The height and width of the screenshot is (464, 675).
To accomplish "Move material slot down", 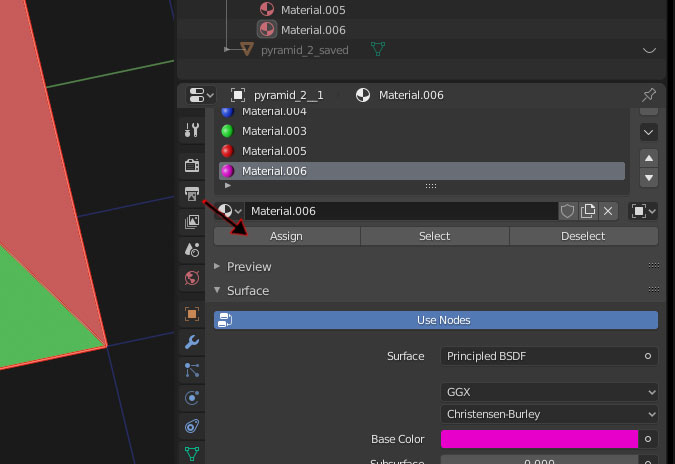I will pyautogui.click(x=648, y=178).
